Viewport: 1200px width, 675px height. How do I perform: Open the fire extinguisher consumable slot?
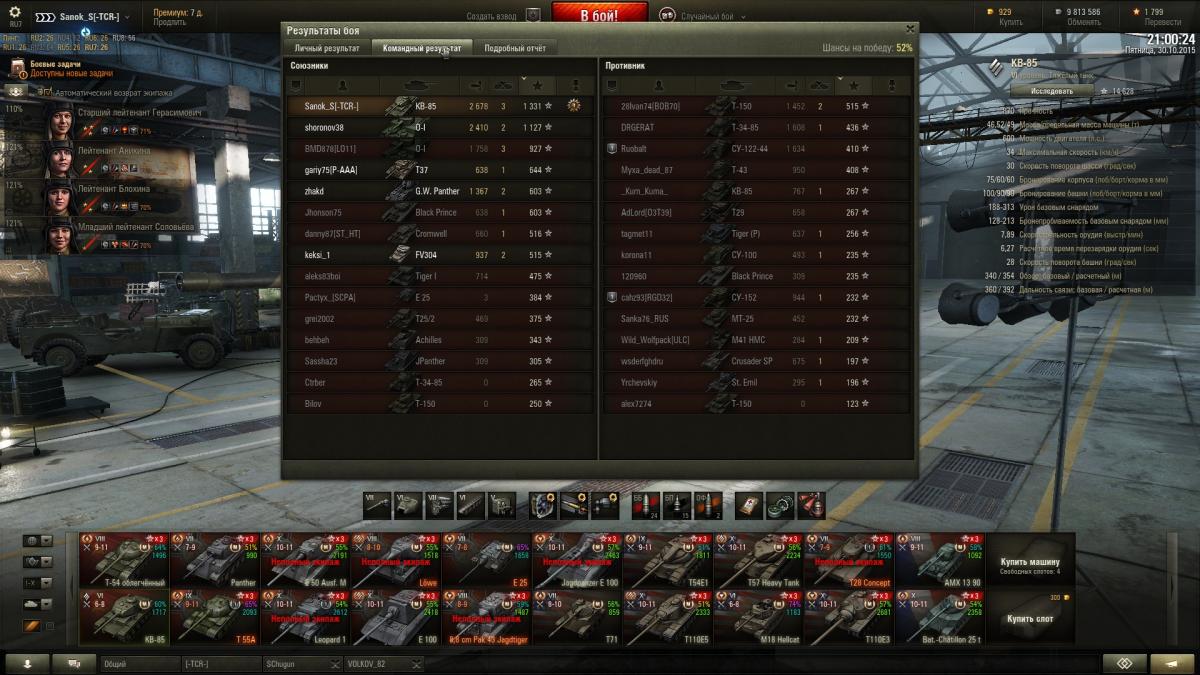pyautogui.click(x=811, y=505)
